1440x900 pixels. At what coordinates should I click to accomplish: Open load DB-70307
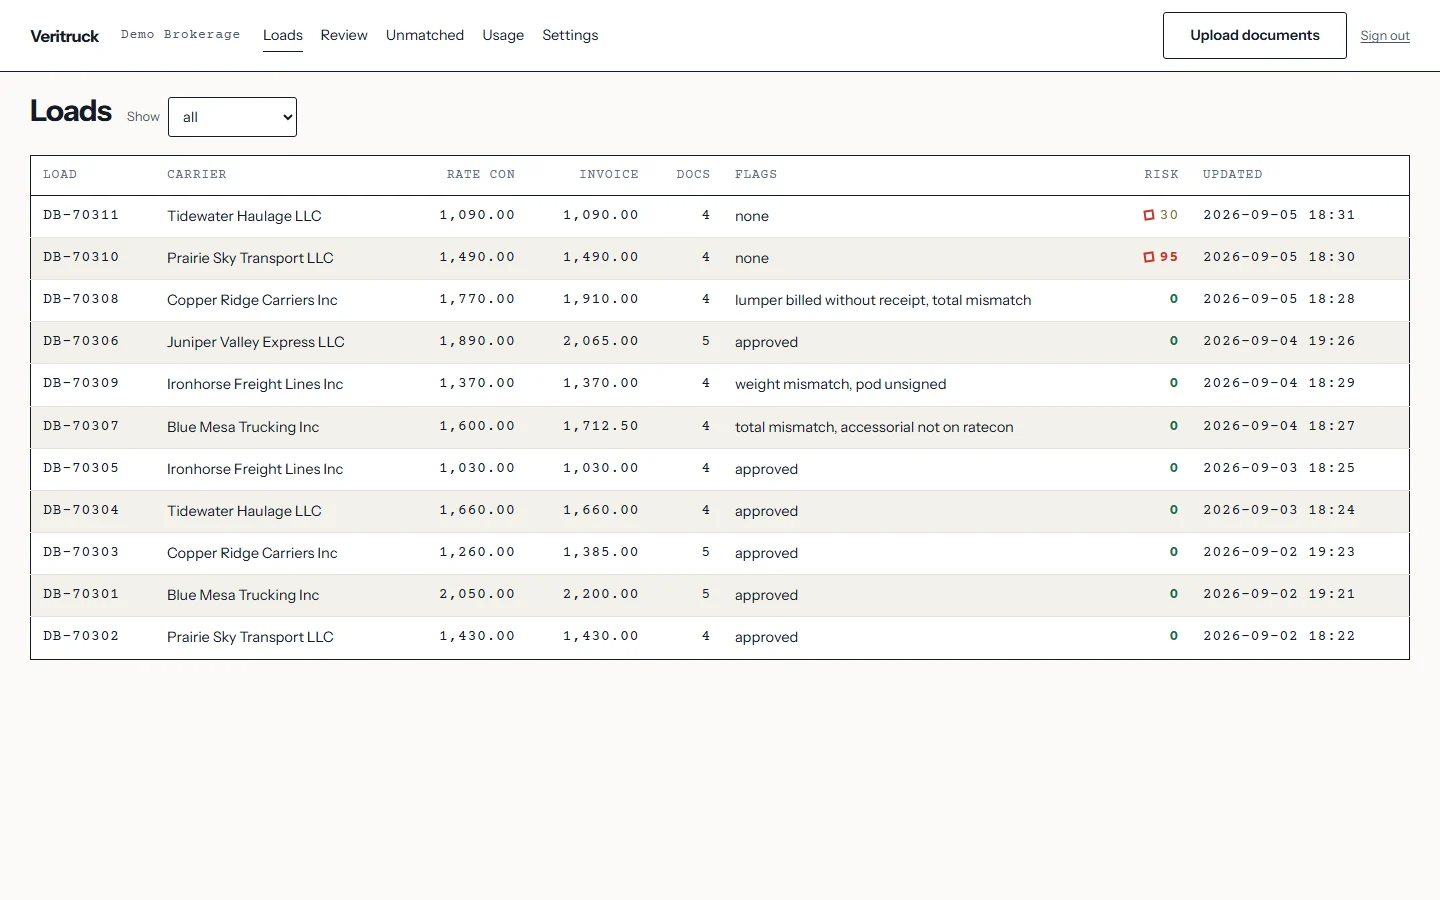(x=81, y=426)
